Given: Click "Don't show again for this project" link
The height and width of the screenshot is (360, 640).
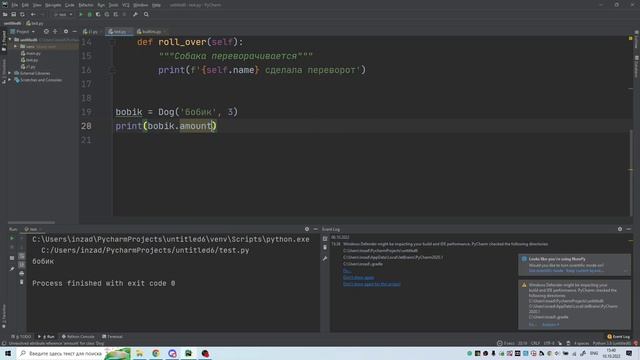Looking at the screenshot, I should coord(371,284).
